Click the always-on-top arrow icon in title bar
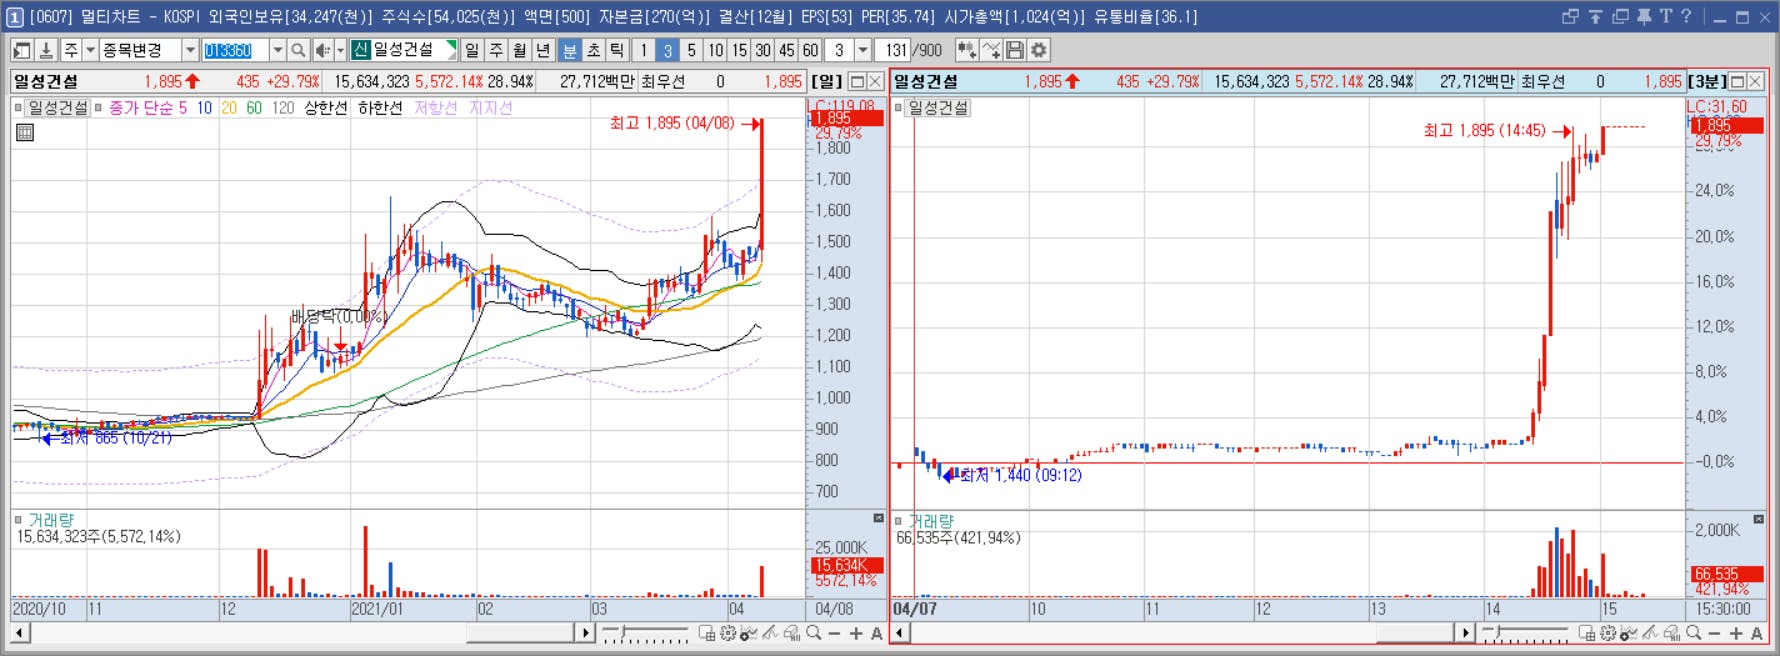The width and height of the screenshot is (1780, 656). (1595, 16)
